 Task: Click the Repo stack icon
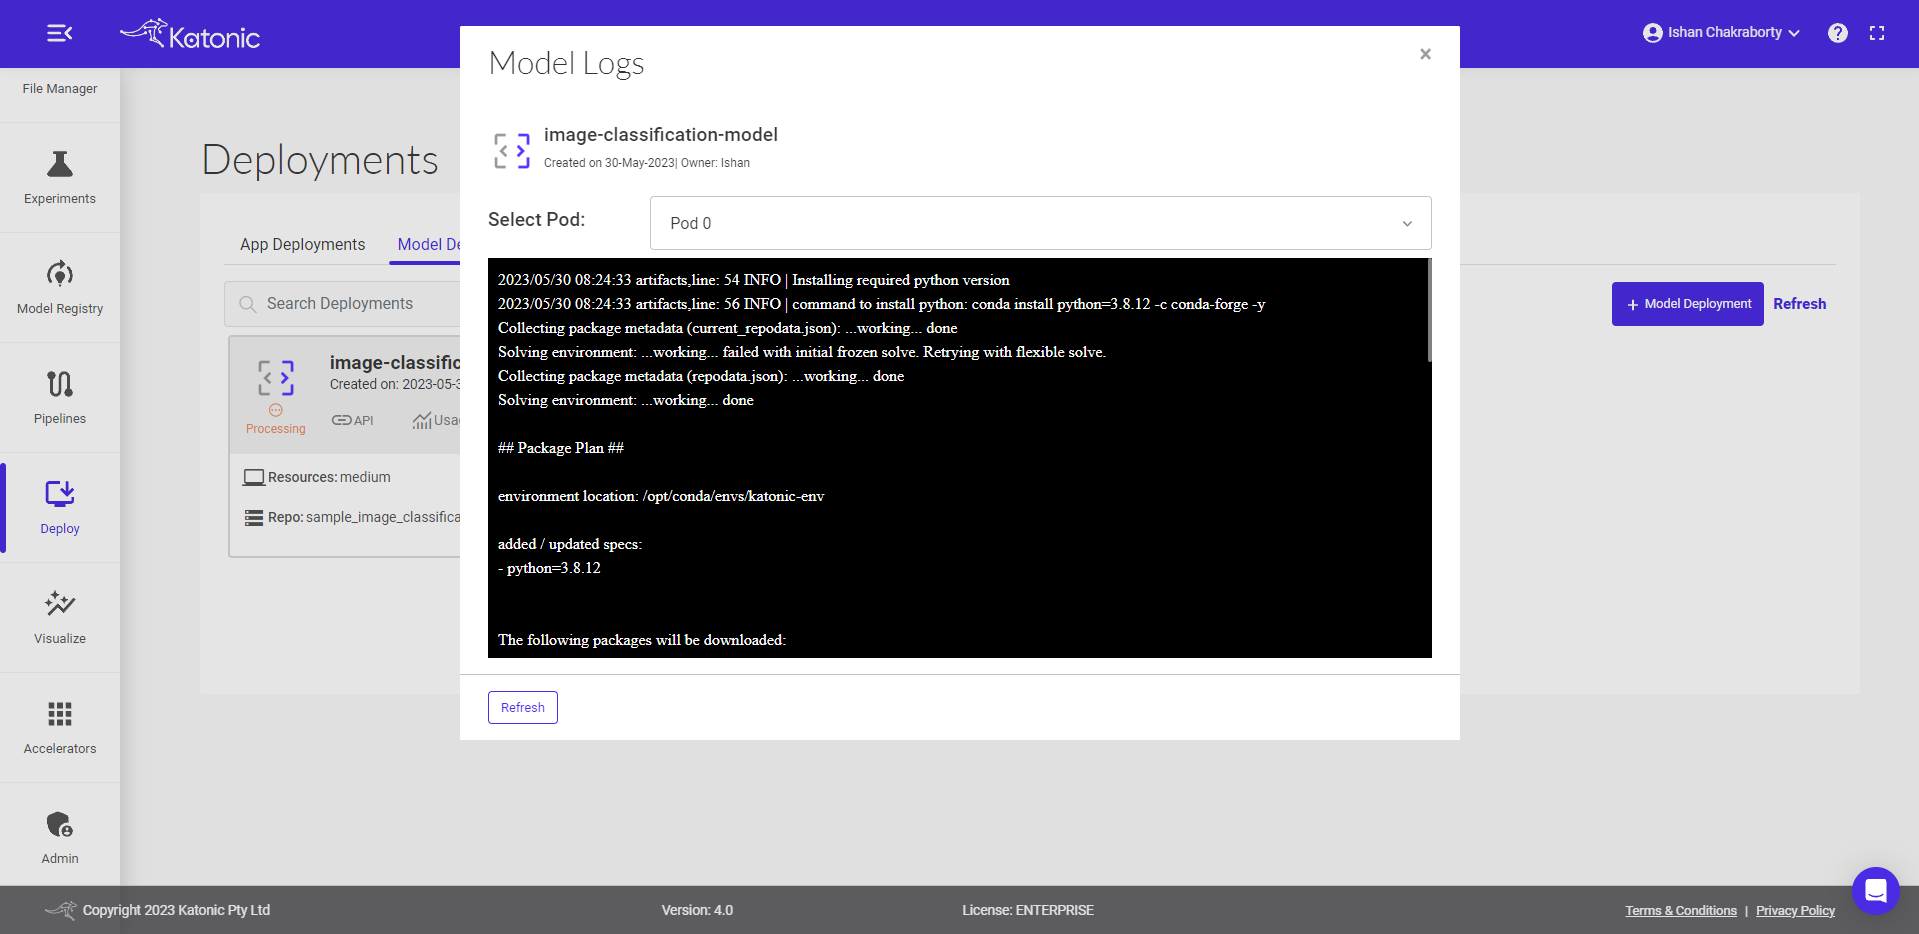point(254,518)
